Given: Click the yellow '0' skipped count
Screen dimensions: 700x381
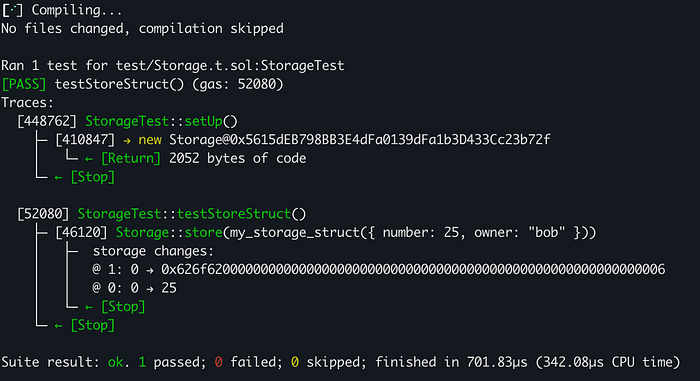Looking at the screenshot, I should tap(295, 362).
